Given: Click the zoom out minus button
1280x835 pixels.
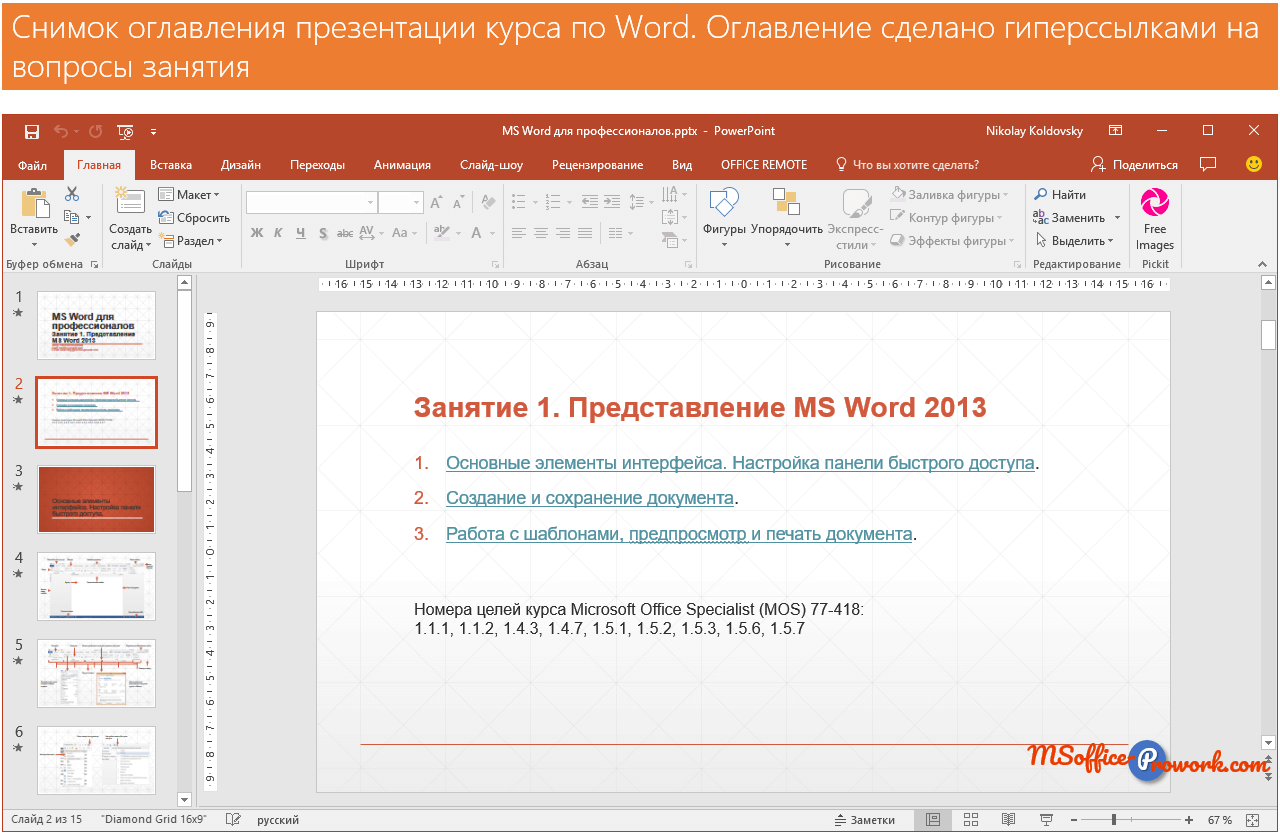Looking at the screenshot, I should click(x=1073, y=819).
